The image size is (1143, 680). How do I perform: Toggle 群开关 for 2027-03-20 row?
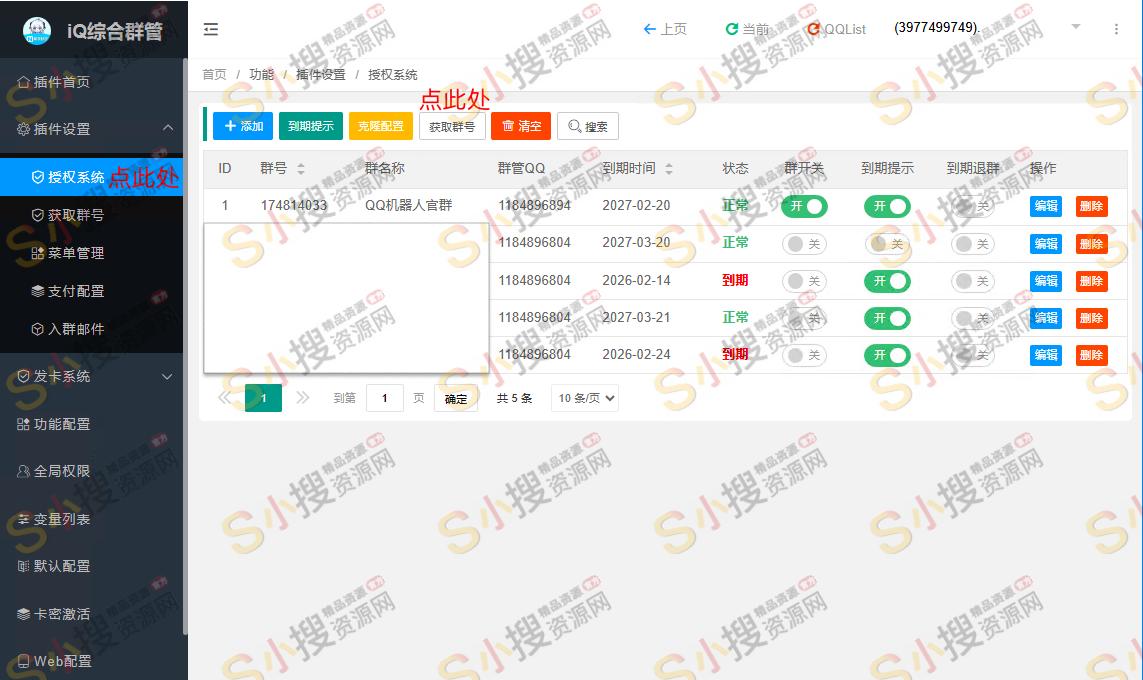[804, 244]
